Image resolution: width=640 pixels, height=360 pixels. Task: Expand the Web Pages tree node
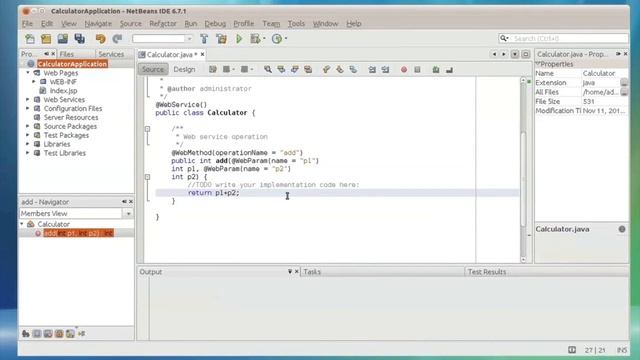point(28,73)
